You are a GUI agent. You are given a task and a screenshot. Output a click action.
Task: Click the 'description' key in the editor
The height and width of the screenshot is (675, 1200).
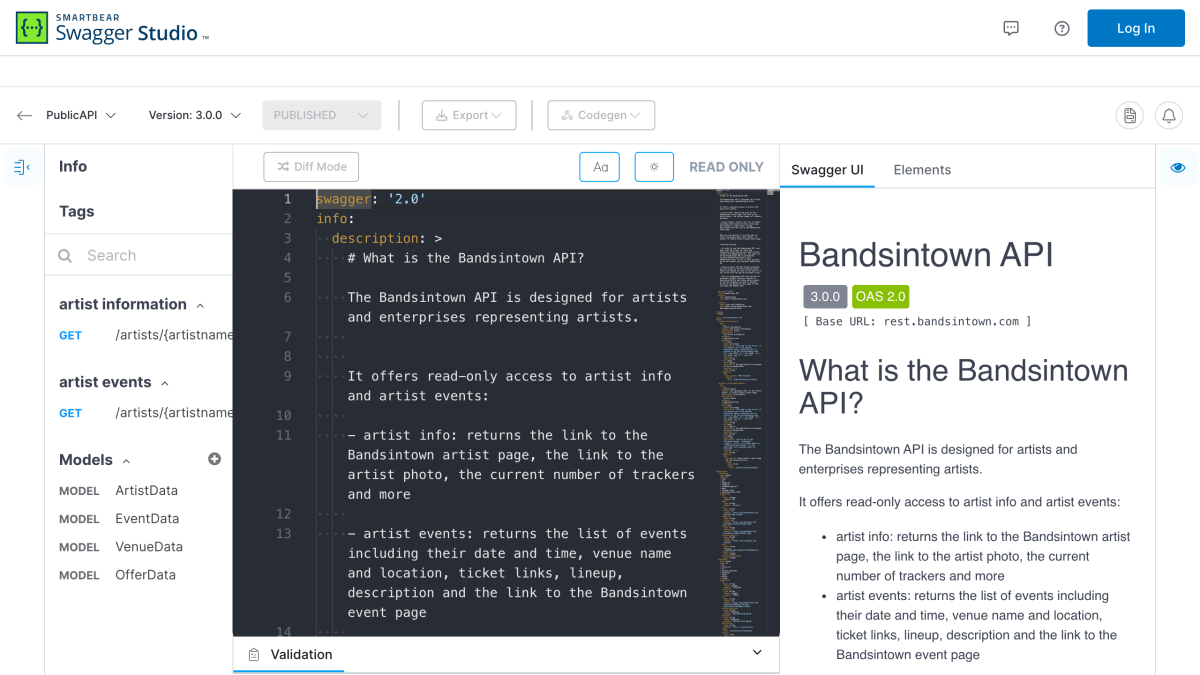[375, 238]
